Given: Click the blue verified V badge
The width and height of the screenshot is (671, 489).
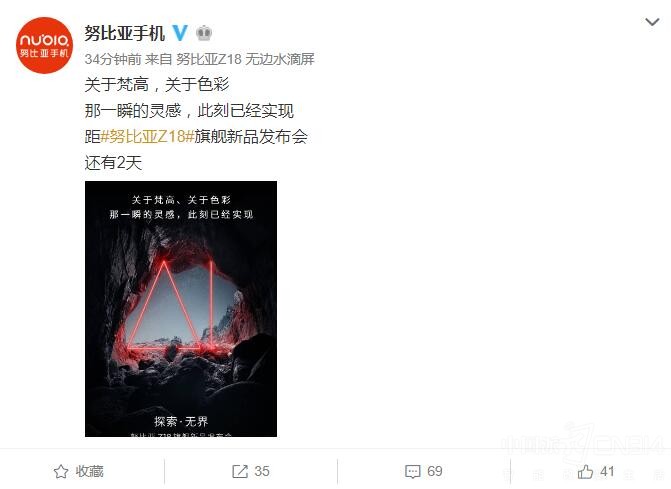Looking at the screenshot, I should [x=180, y=33].
